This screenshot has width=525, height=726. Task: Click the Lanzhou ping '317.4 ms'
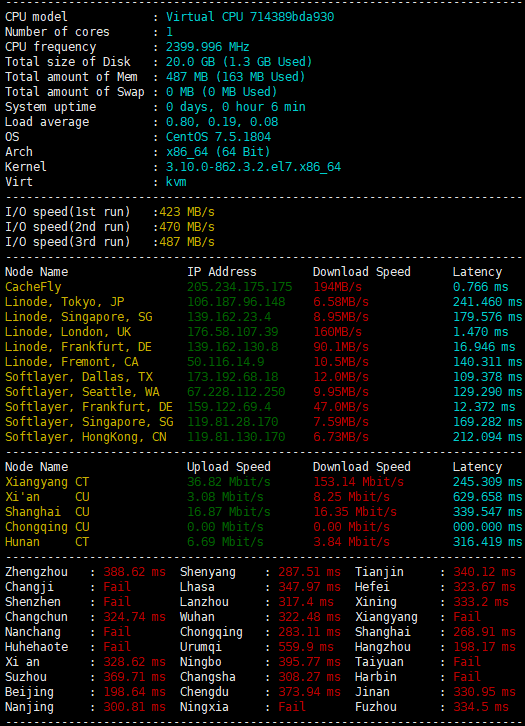306,602
